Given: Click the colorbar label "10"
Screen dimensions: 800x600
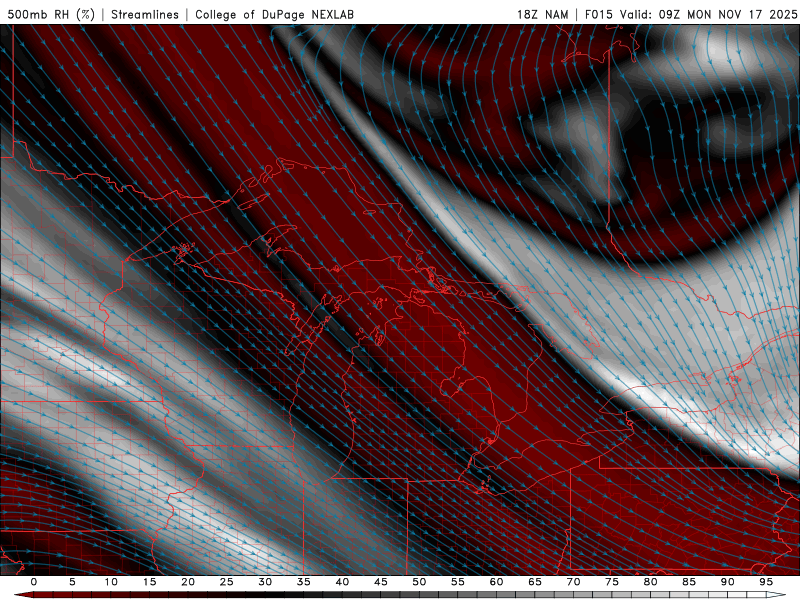Looking at the screenshot, I should pyautogui.click(x=111, y=582).
